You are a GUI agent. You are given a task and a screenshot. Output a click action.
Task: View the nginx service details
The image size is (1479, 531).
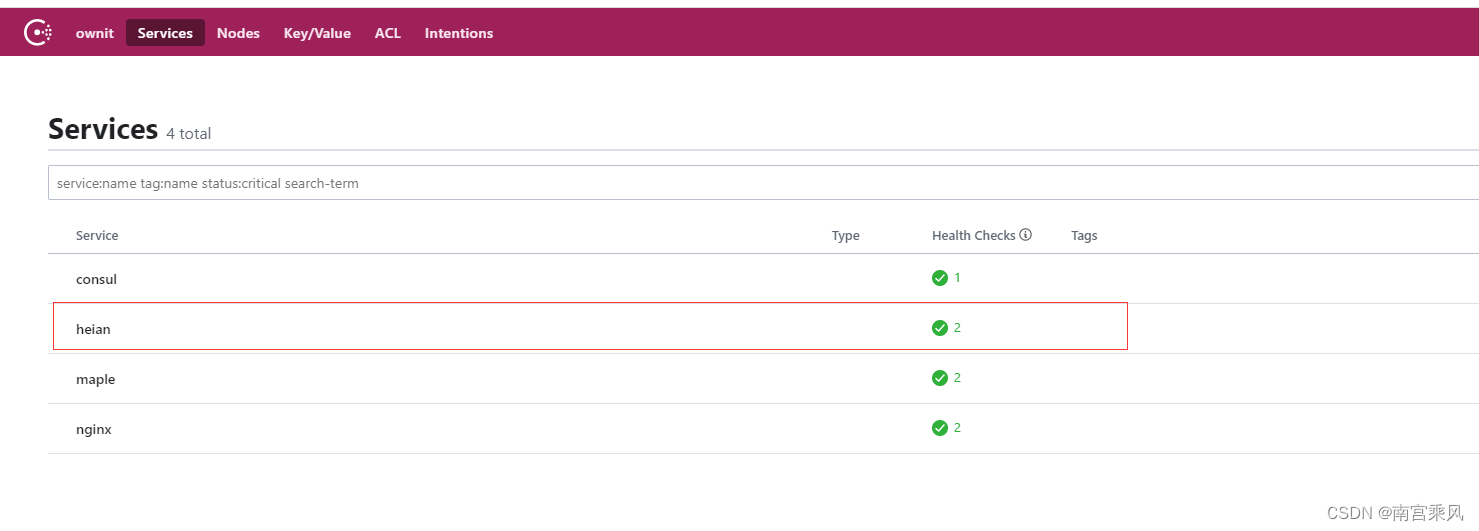93,429
